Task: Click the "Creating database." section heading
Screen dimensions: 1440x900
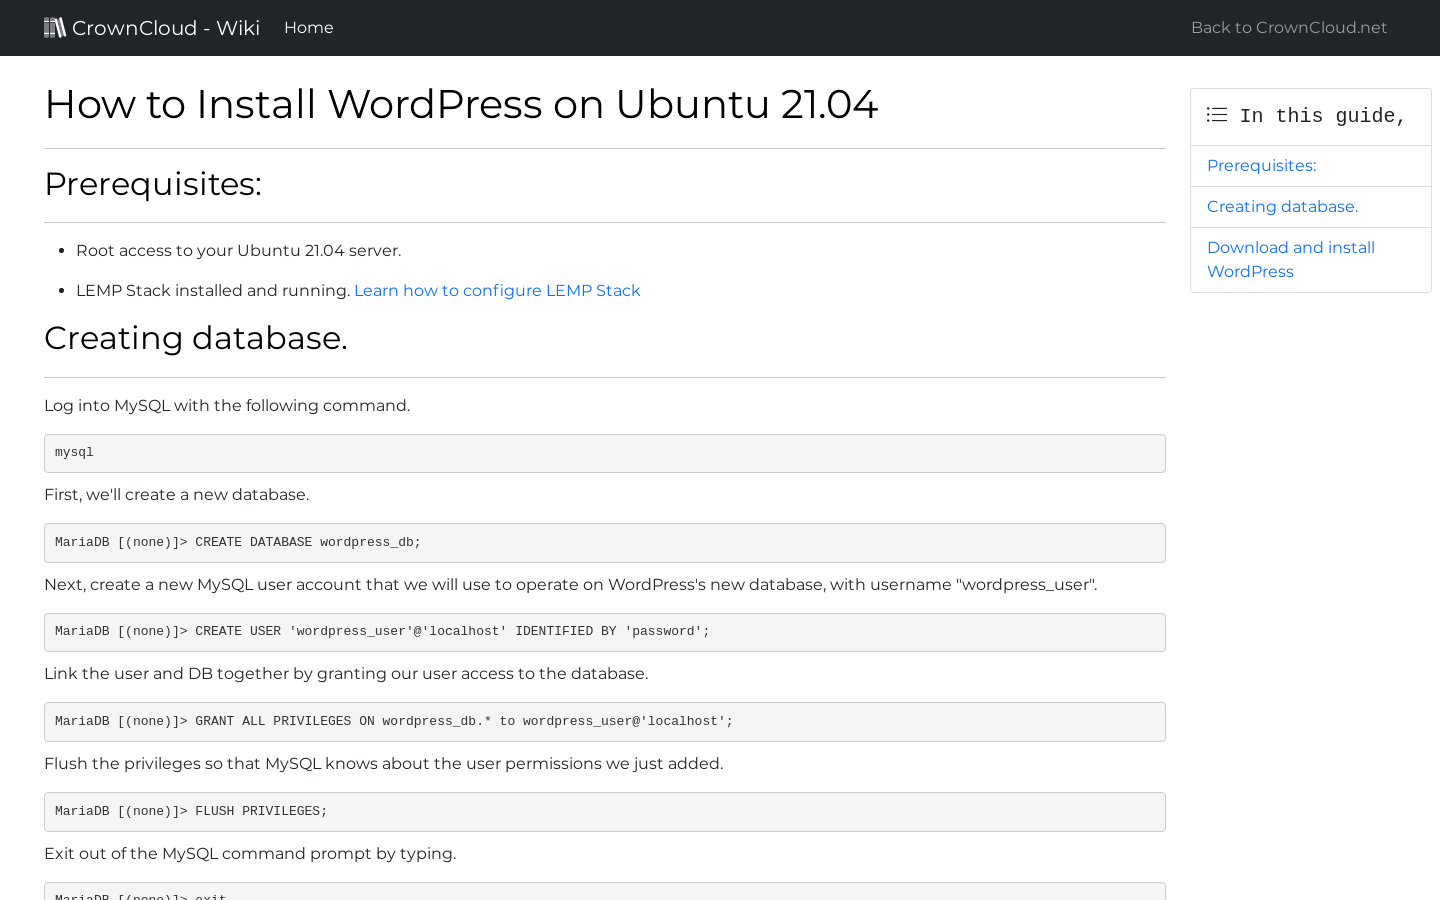Action: coord(195,338)
